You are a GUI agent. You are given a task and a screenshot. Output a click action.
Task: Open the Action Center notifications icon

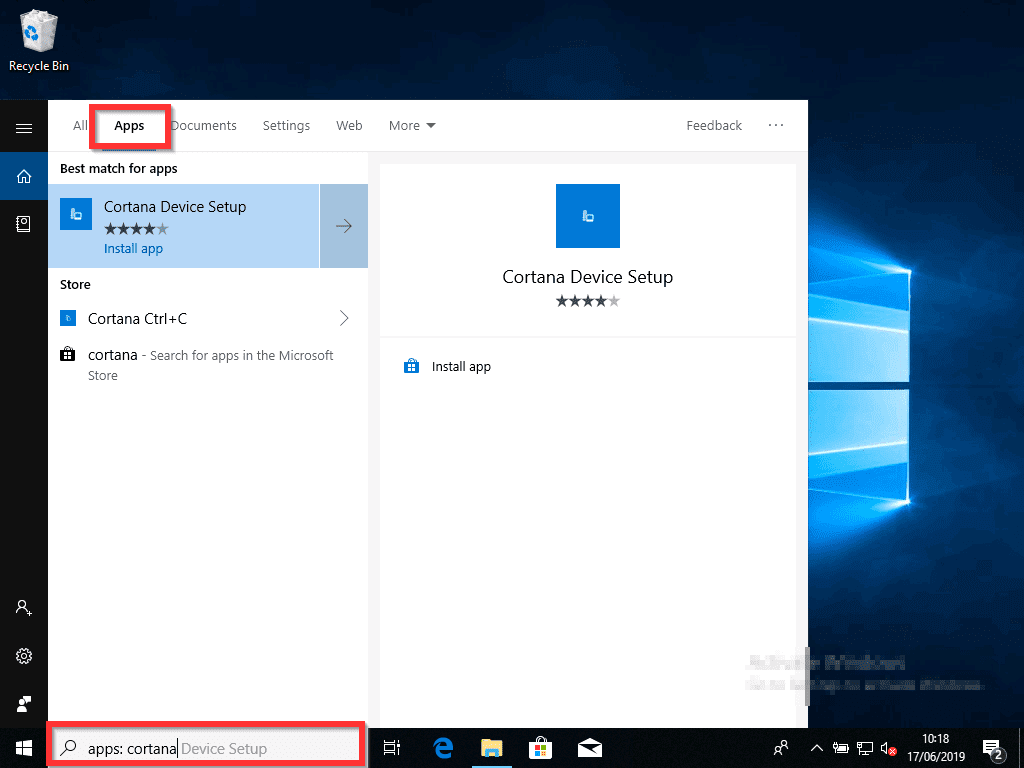click(992, 748)
